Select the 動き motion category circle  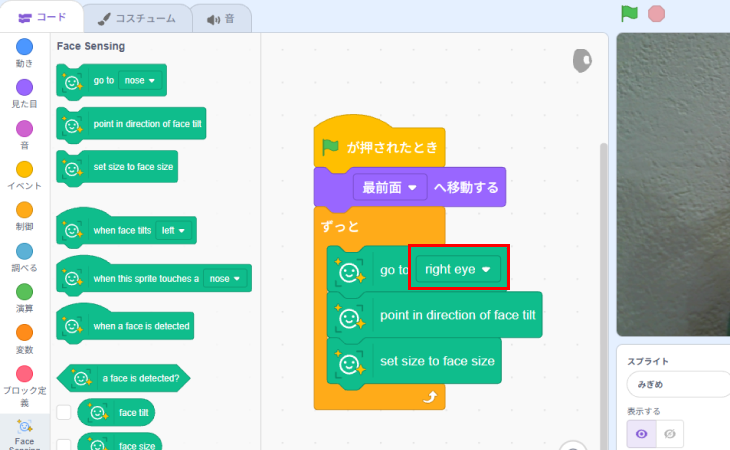(24, 47)
